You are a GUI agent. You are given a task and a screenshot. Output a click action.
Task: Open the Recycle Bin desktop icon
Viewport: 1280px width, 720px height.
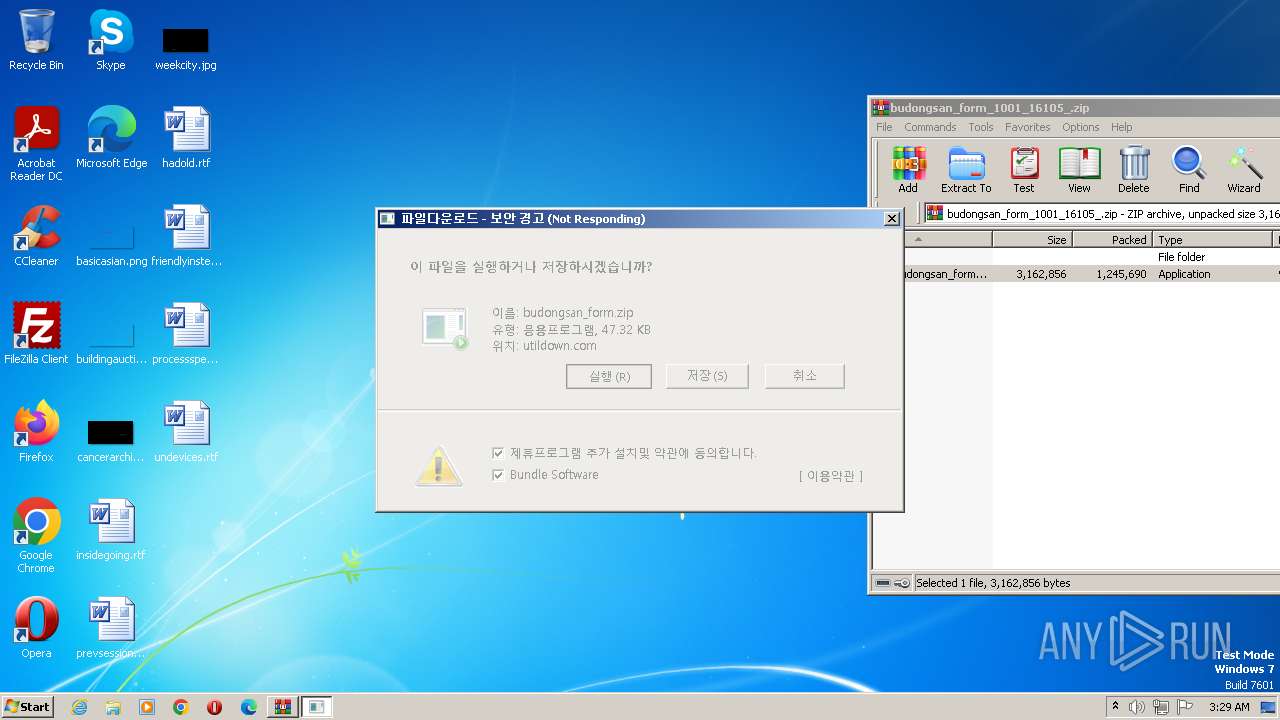click(x=36, y=40)
